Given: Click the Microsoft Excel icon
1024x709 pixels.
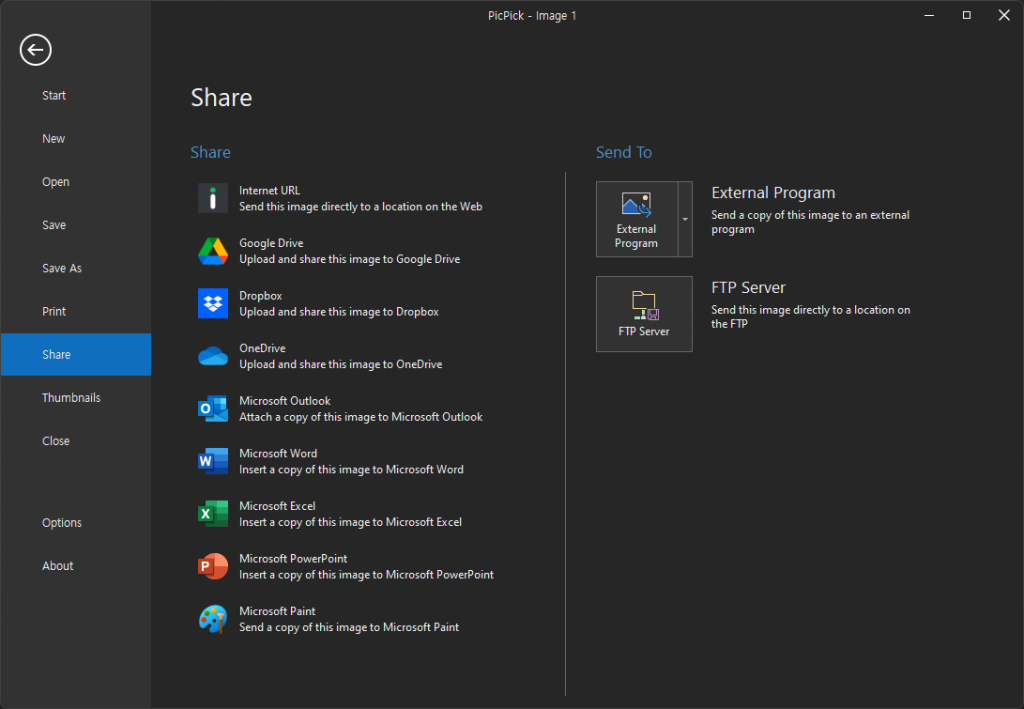Looking at the screenshot, I should (213, 514).
